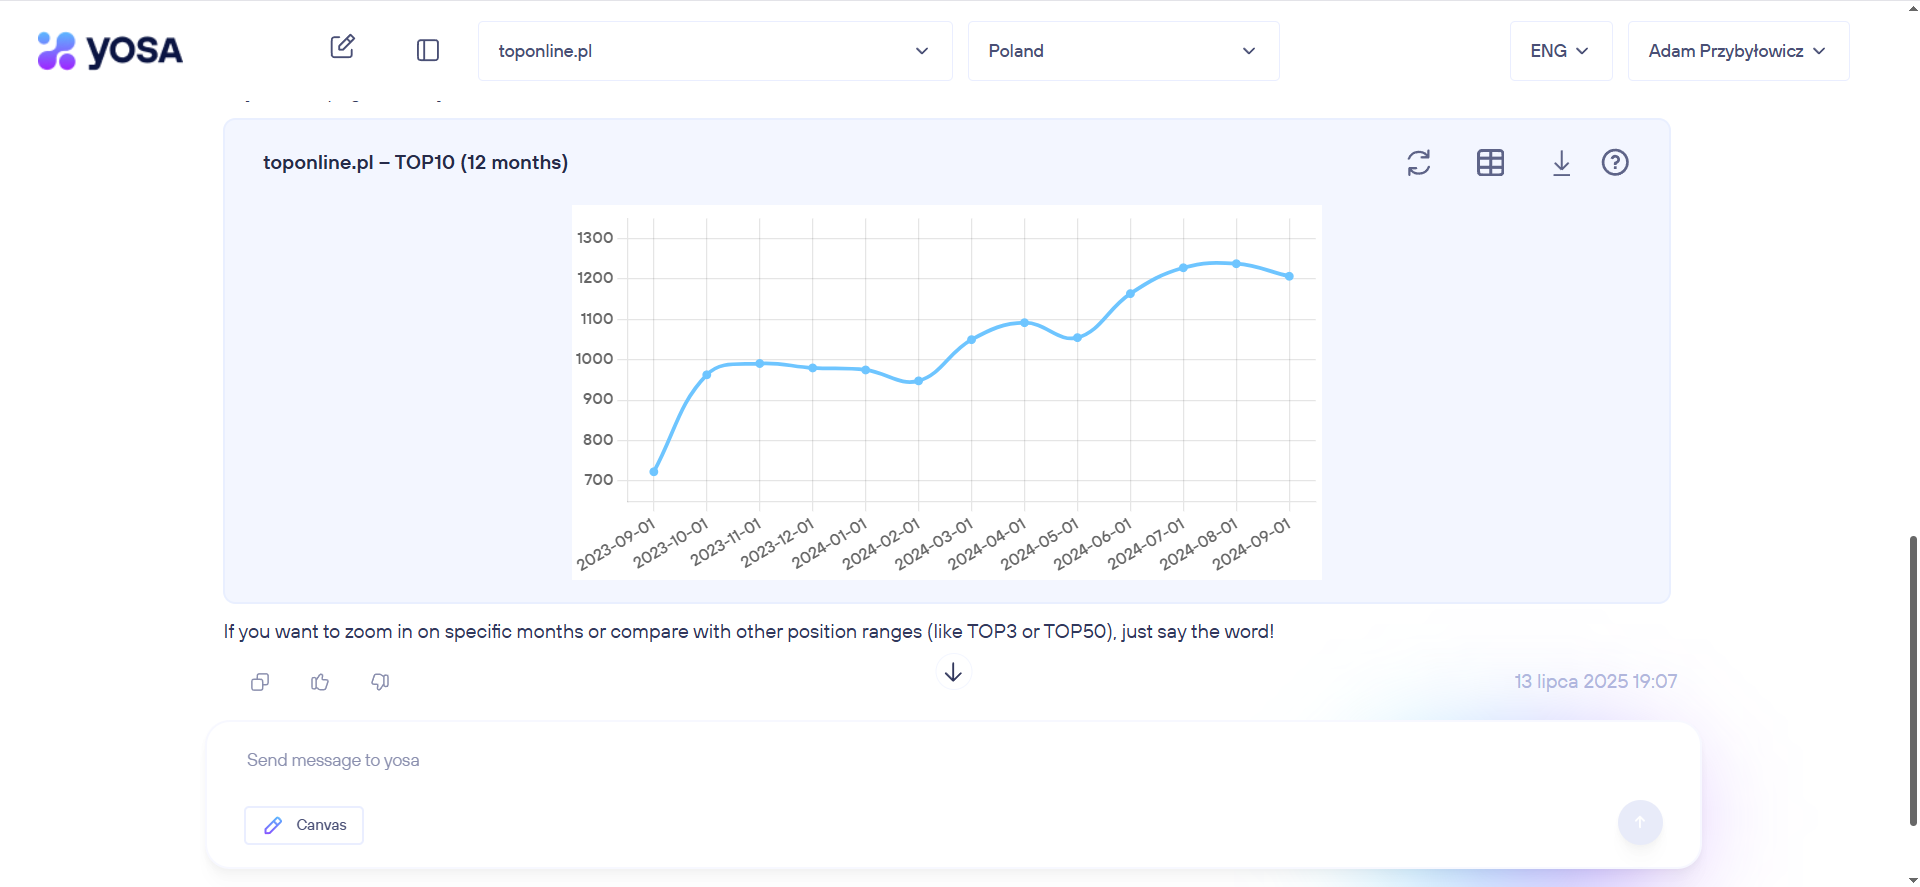1920x887 pixels.
Task: Open the Adam Przybyłowicz account menu
Action: (1737, 51)
